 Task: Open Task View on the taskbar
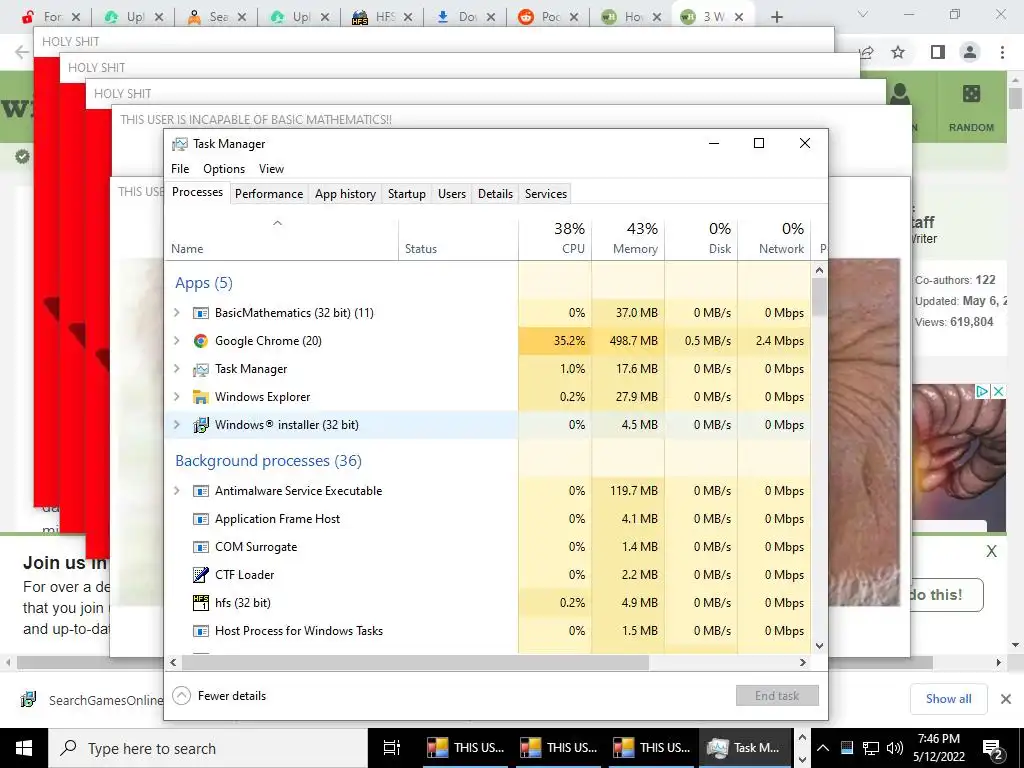tap(392, 748)
